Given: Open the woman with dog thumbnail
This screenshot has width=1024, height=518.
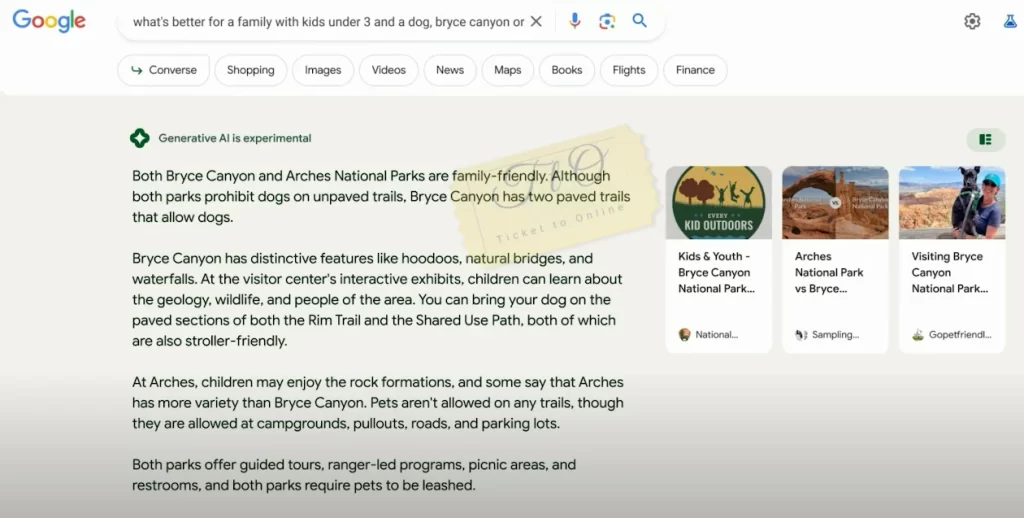Looking at the screenshot, I should (952, 202).
